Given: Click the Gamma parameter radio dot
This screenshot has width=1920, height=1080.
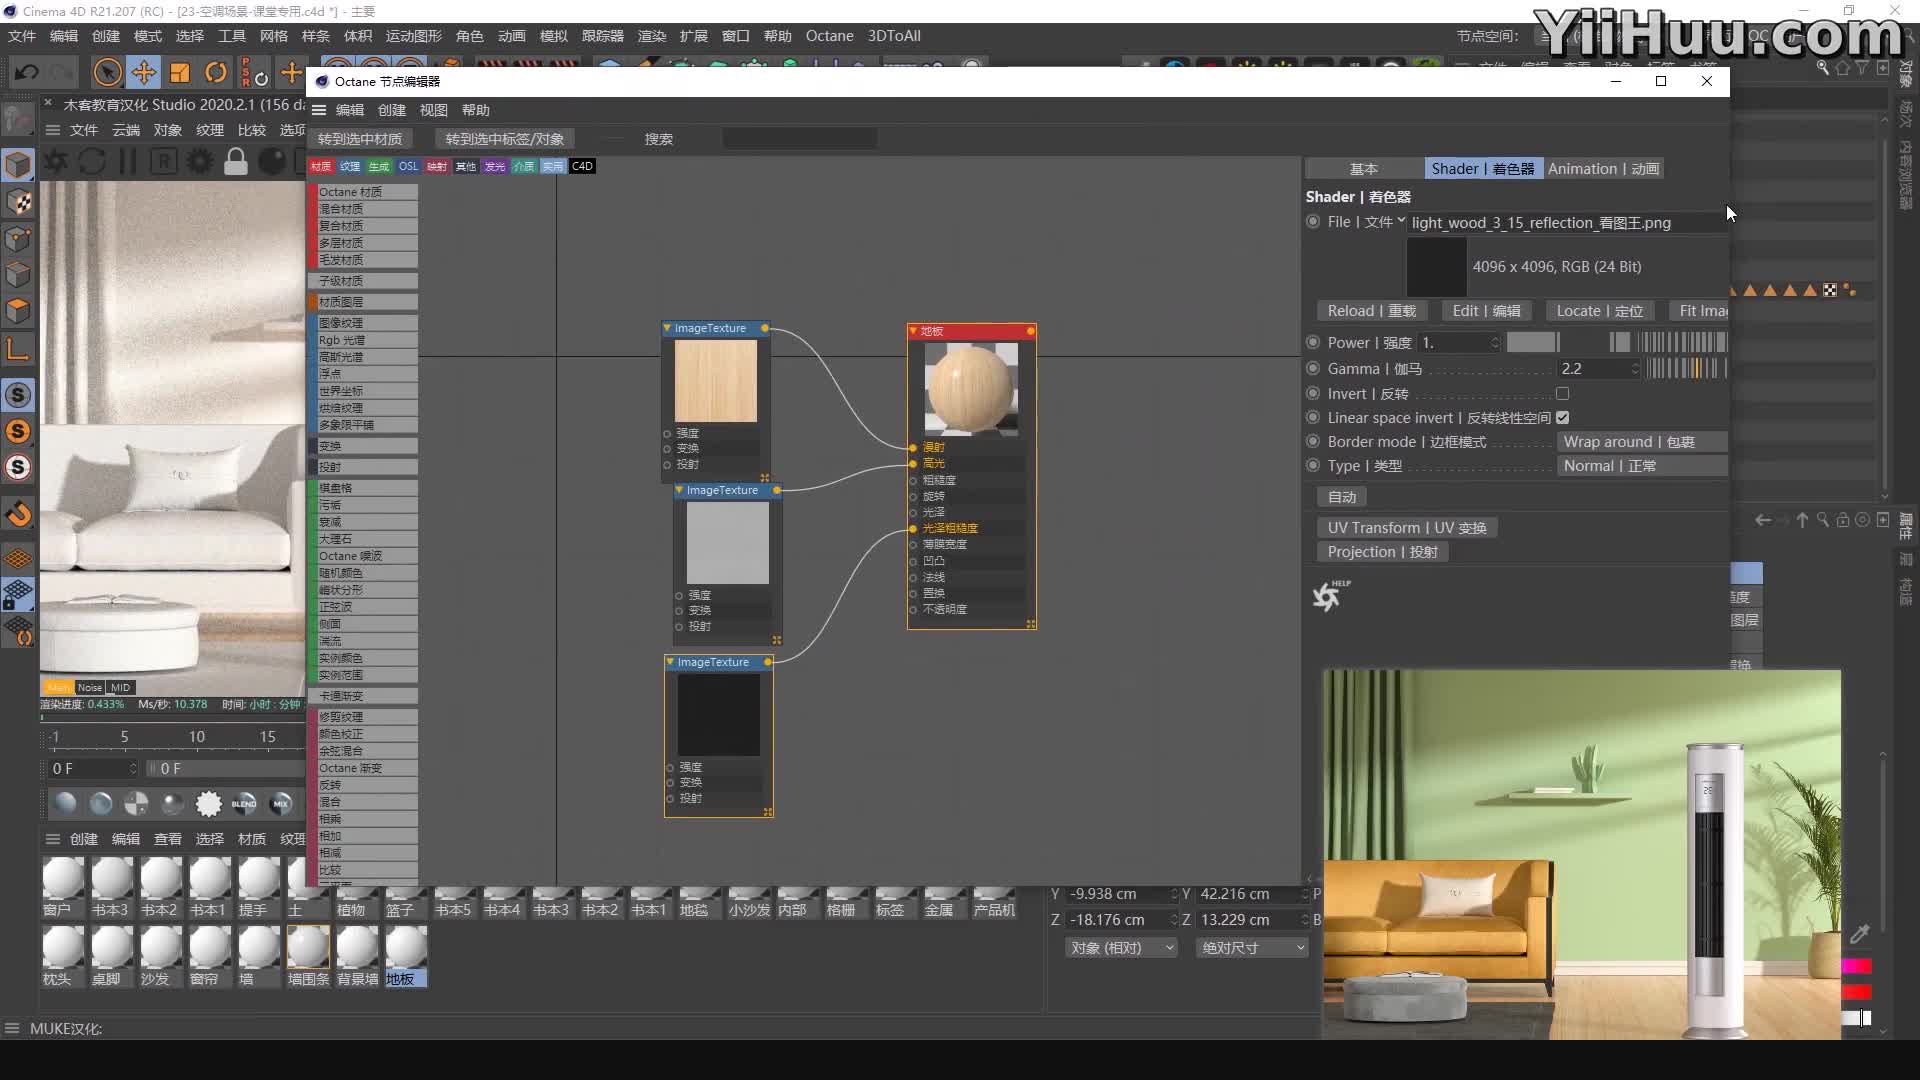Looking at the screenshot, I should point(1313,368).
